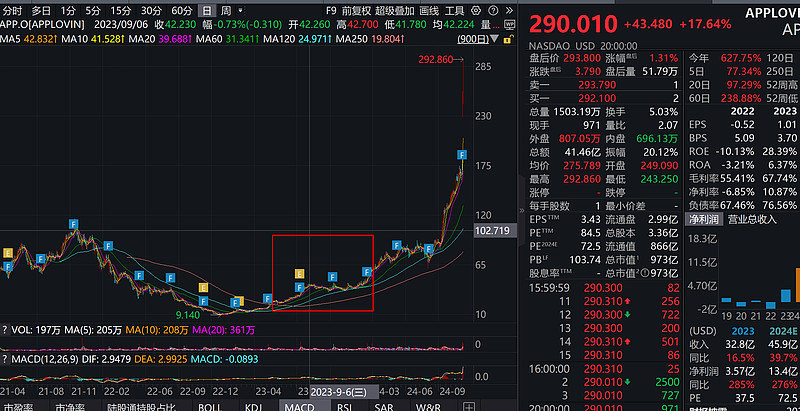Screen dimensions: 800x411
Task: Click the F9 button
Action: click(331, 10)
